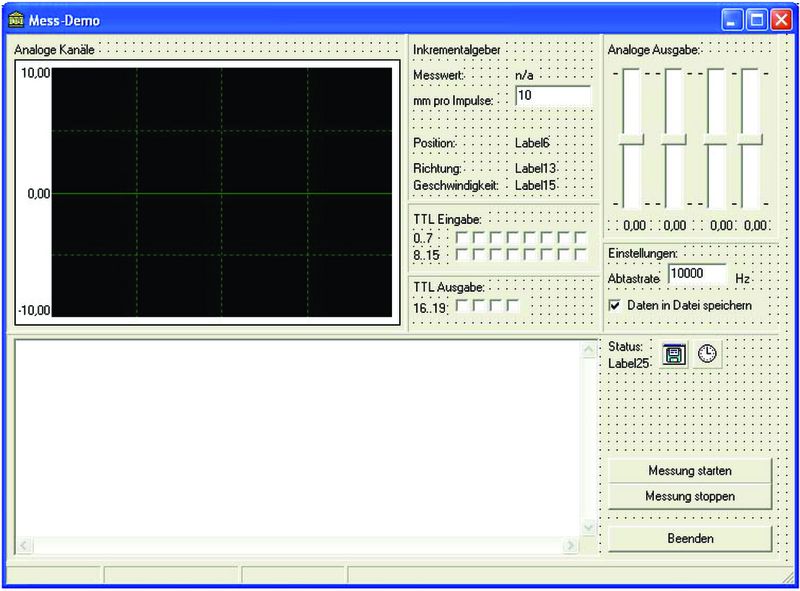
Task: Check fourth TTL Eingabe box in row 0..7
Action: 513,237
